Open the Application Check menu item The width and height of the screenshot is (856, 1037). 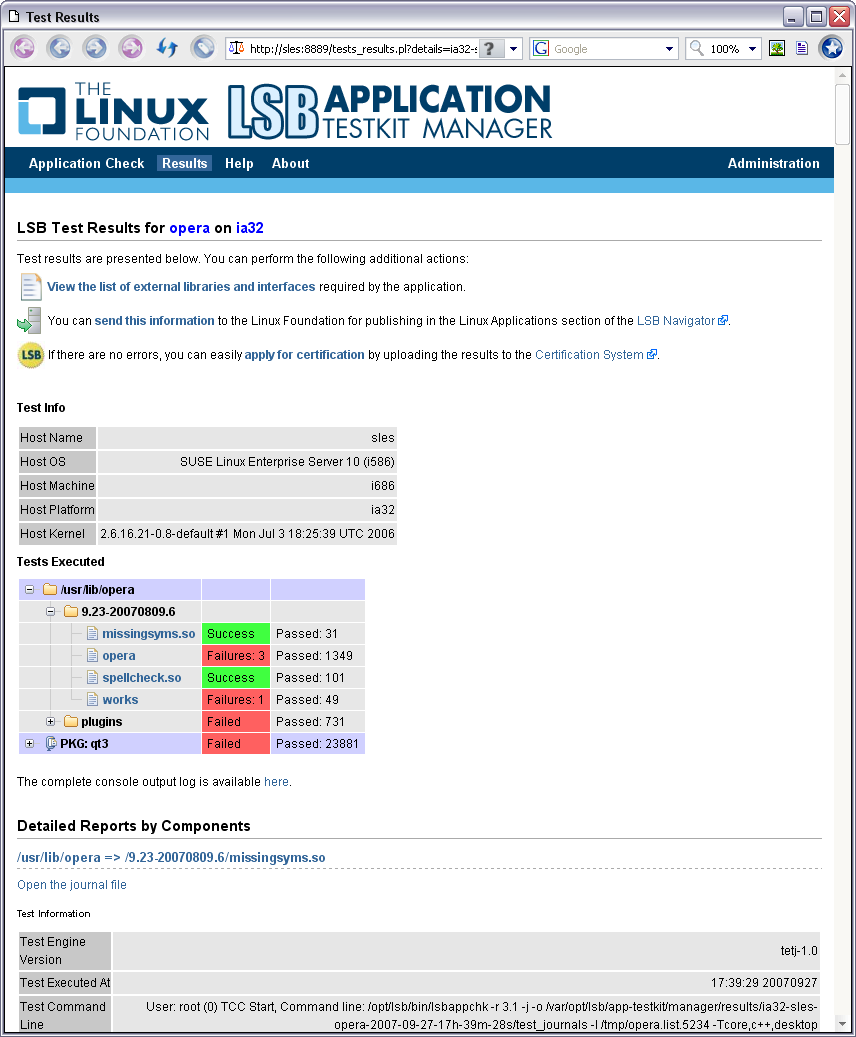pyautogui.click(x=87, y=163)
